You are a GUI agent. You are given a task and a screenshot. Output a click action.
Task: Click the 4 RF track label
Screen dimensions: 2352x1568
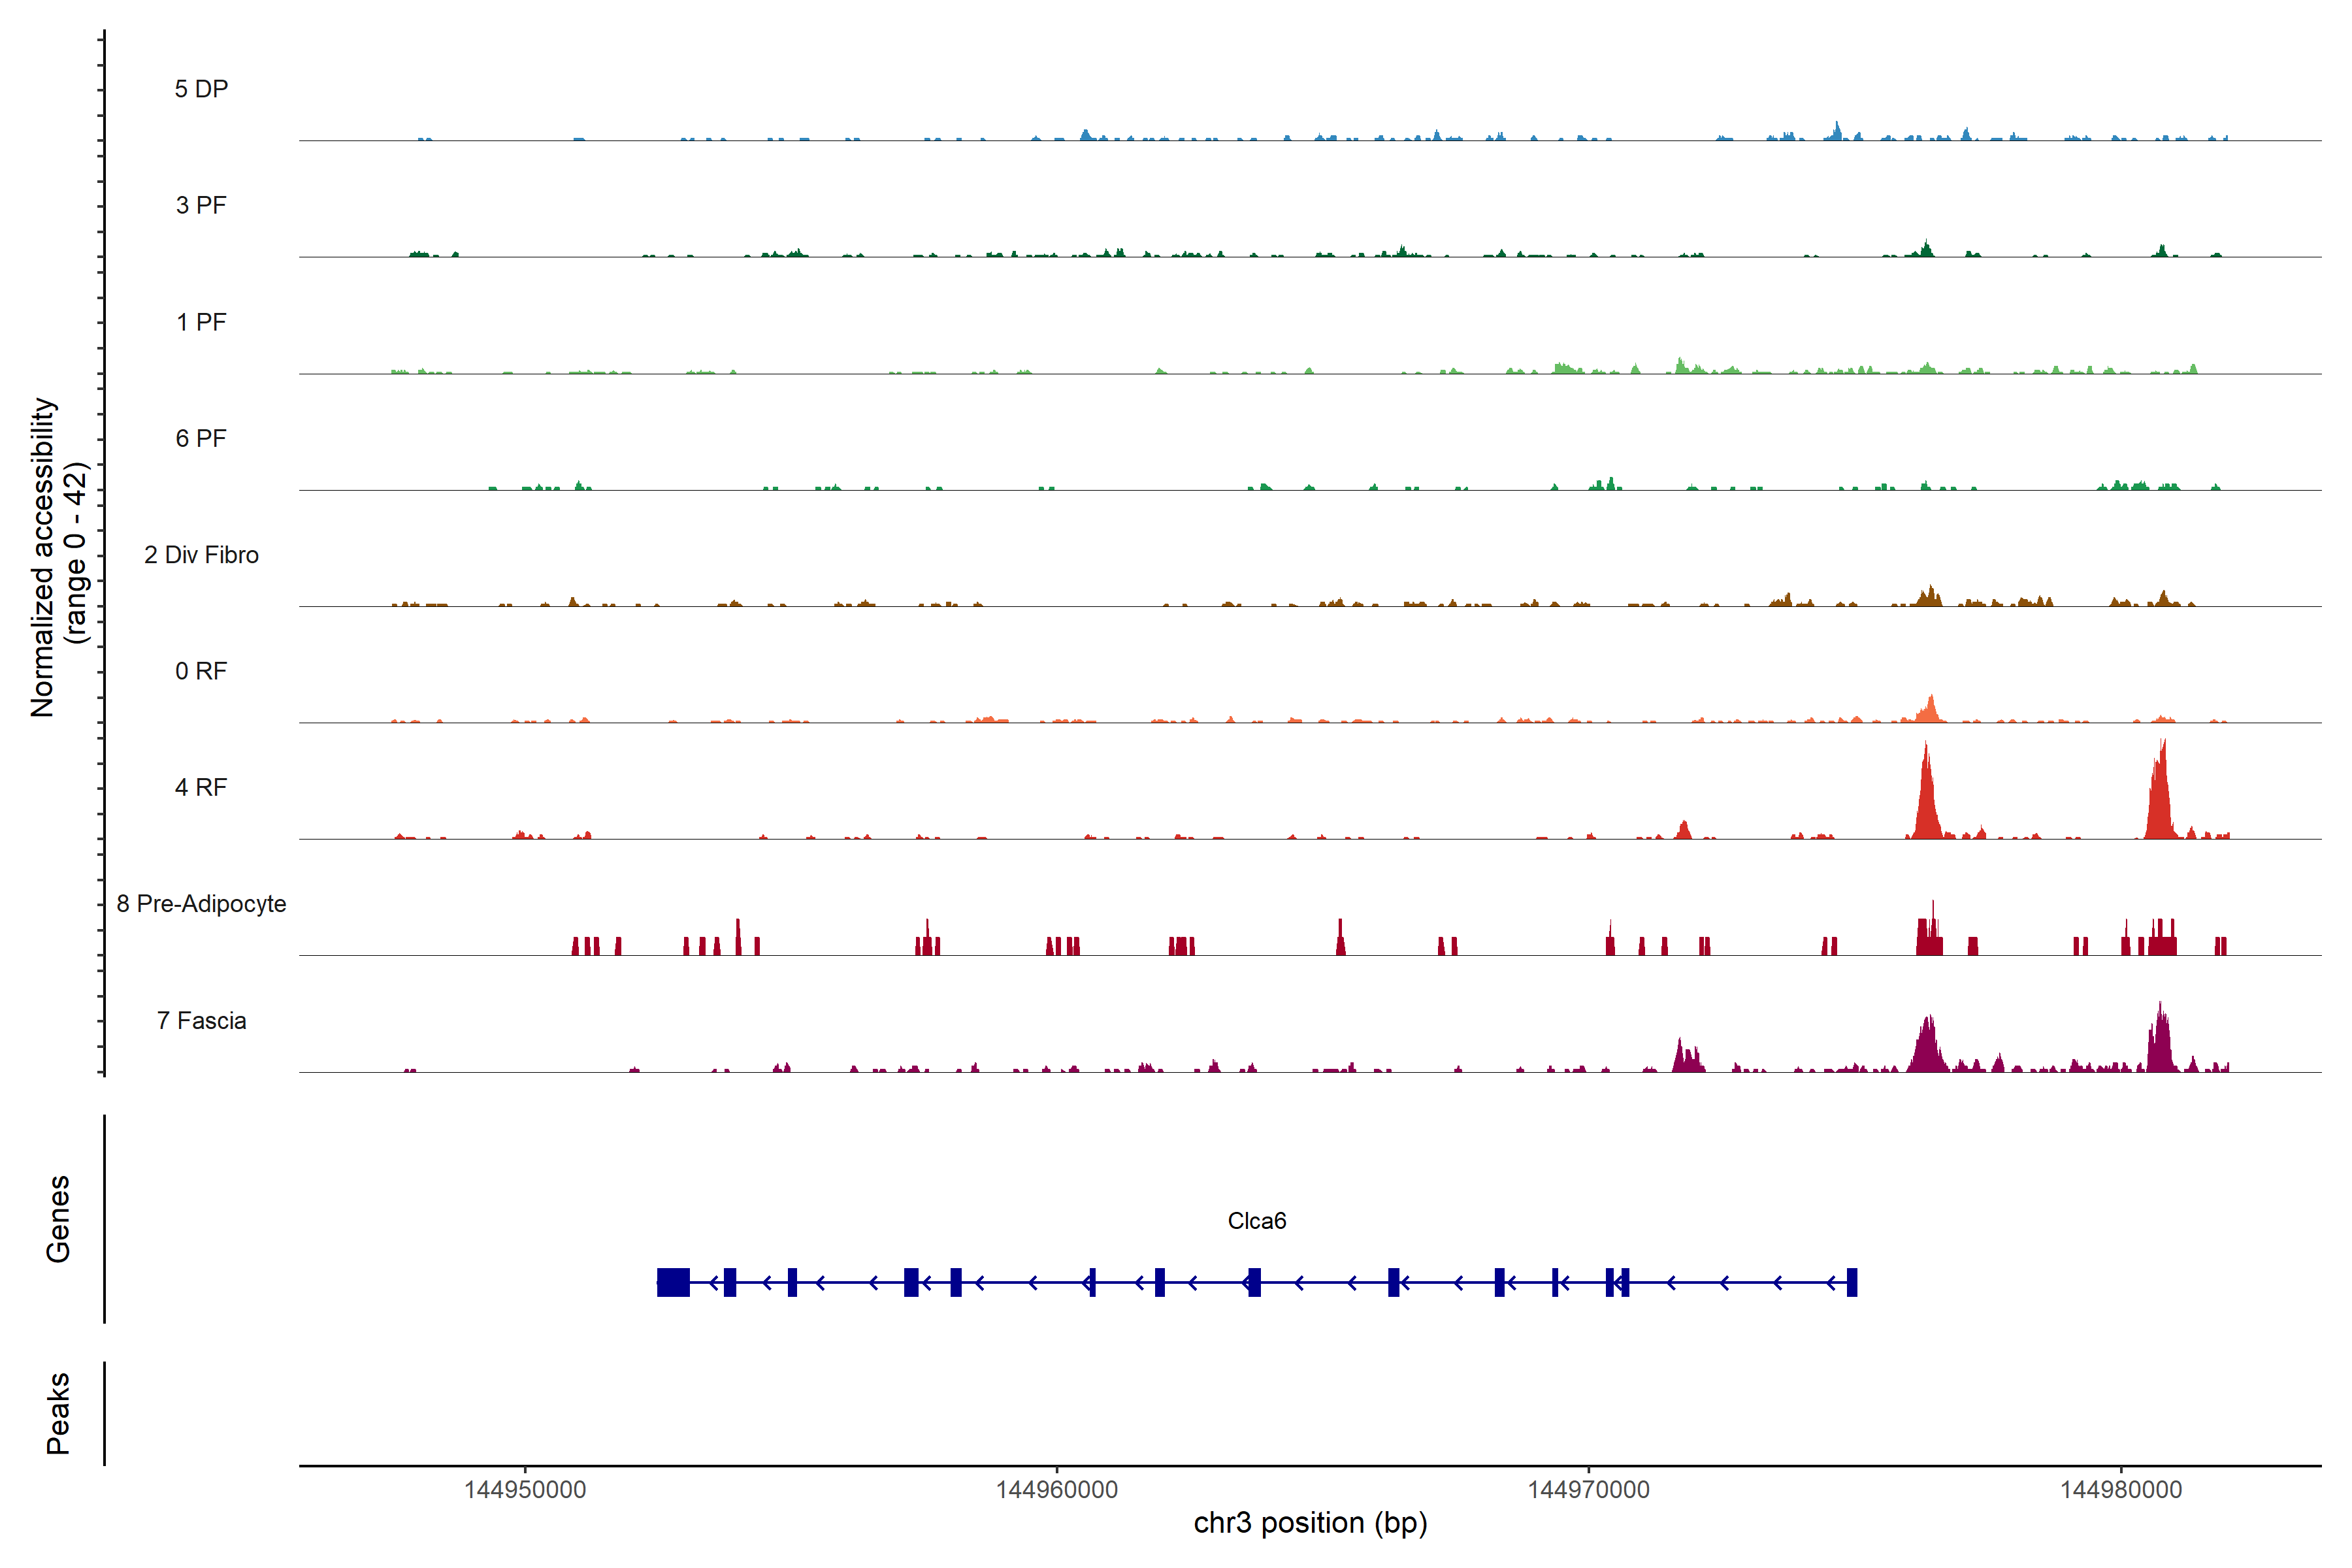201,787
